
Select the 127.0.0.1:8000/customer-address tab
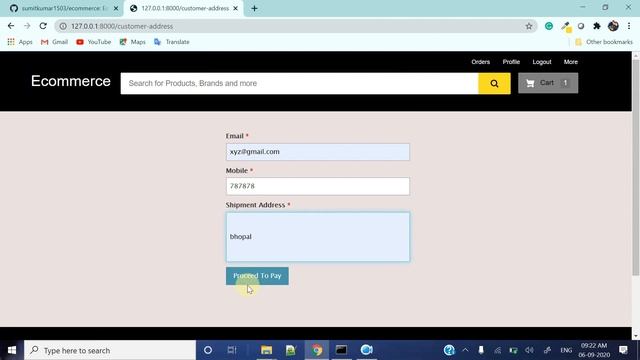coord(184,8)
